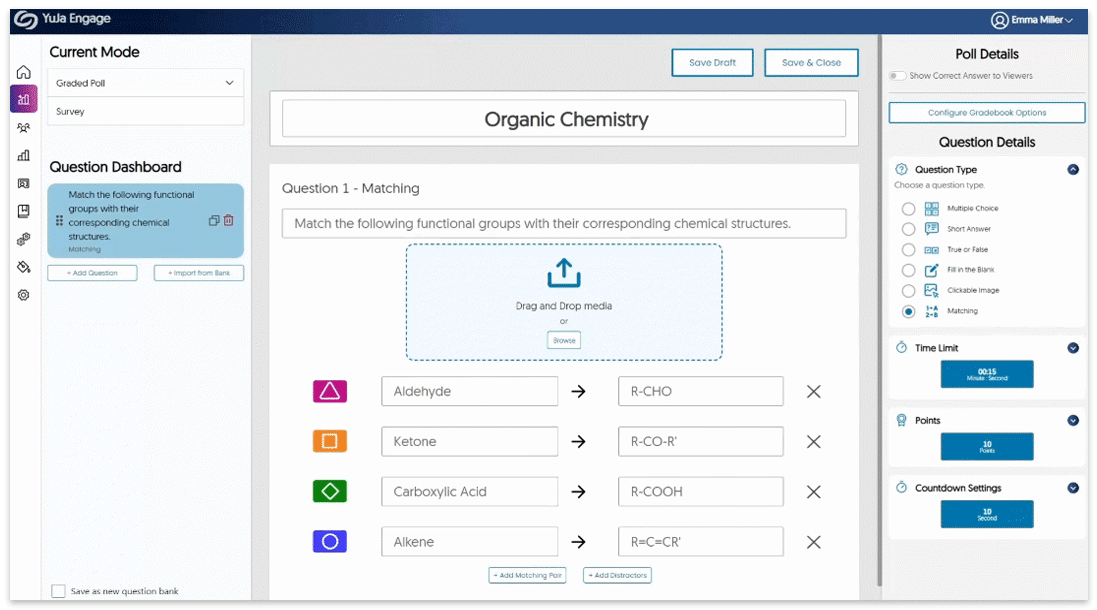Collapse the Question Type section
This screenshot has height=610, width=1097.
(1073, 170)
